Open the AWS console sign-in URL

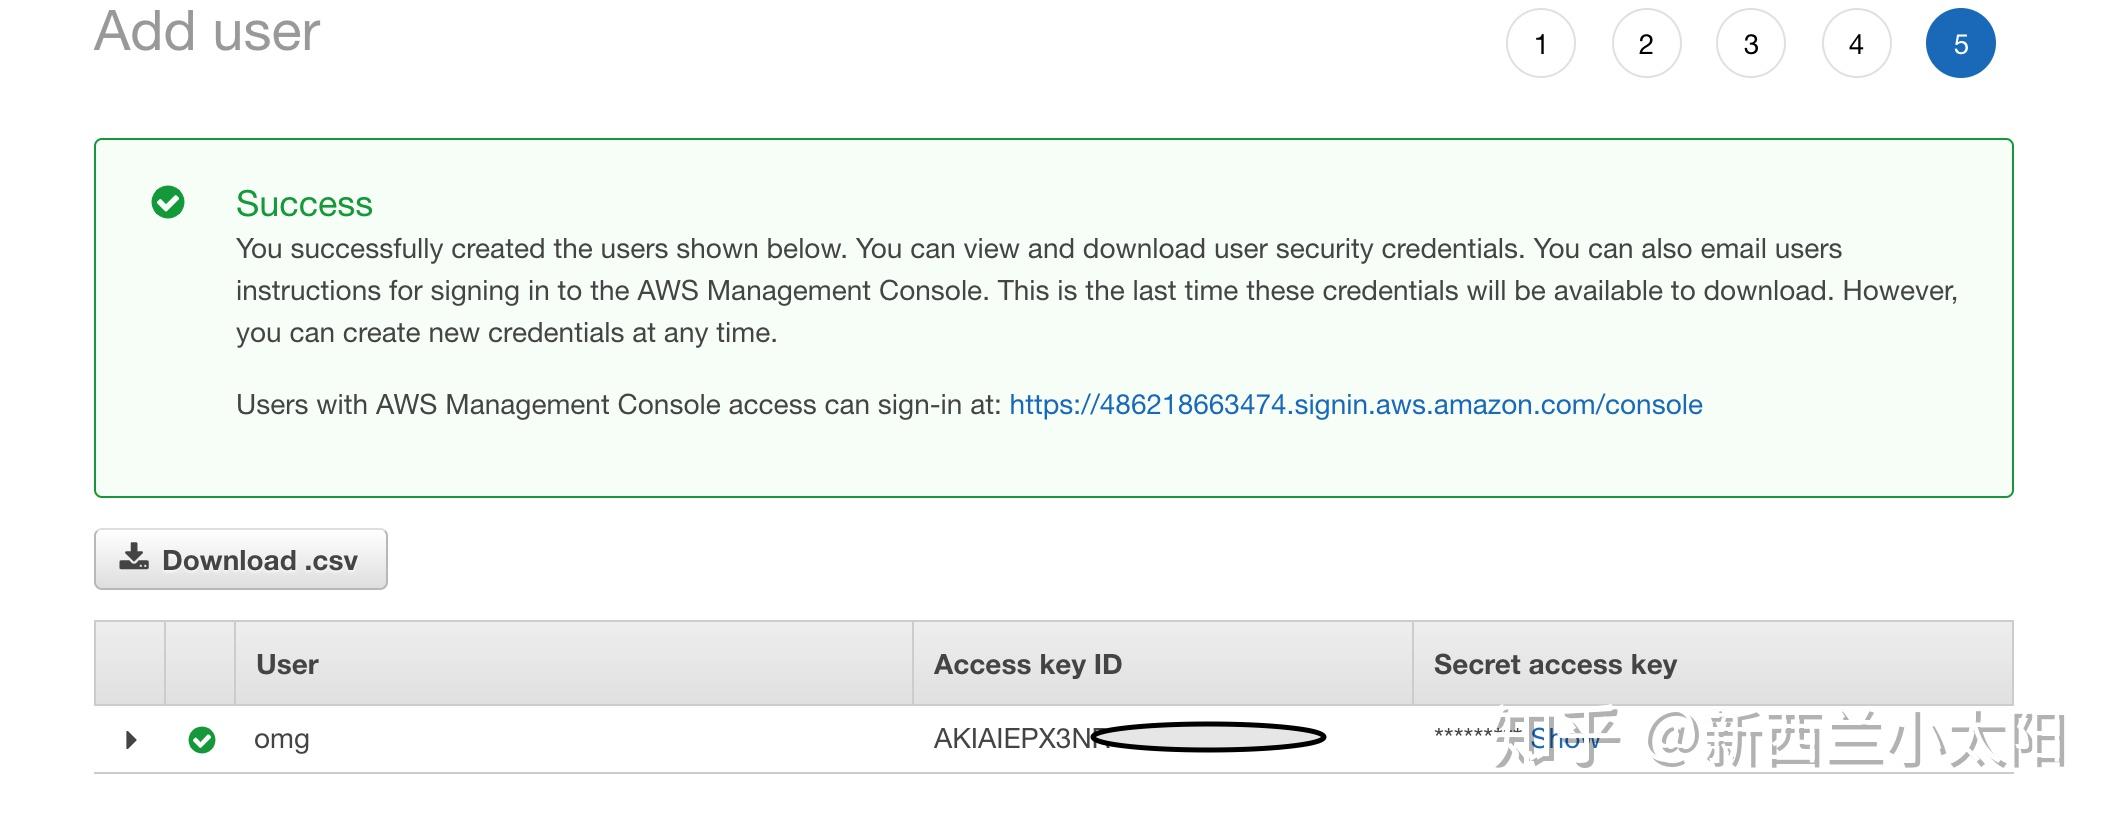click(1355, 405)
